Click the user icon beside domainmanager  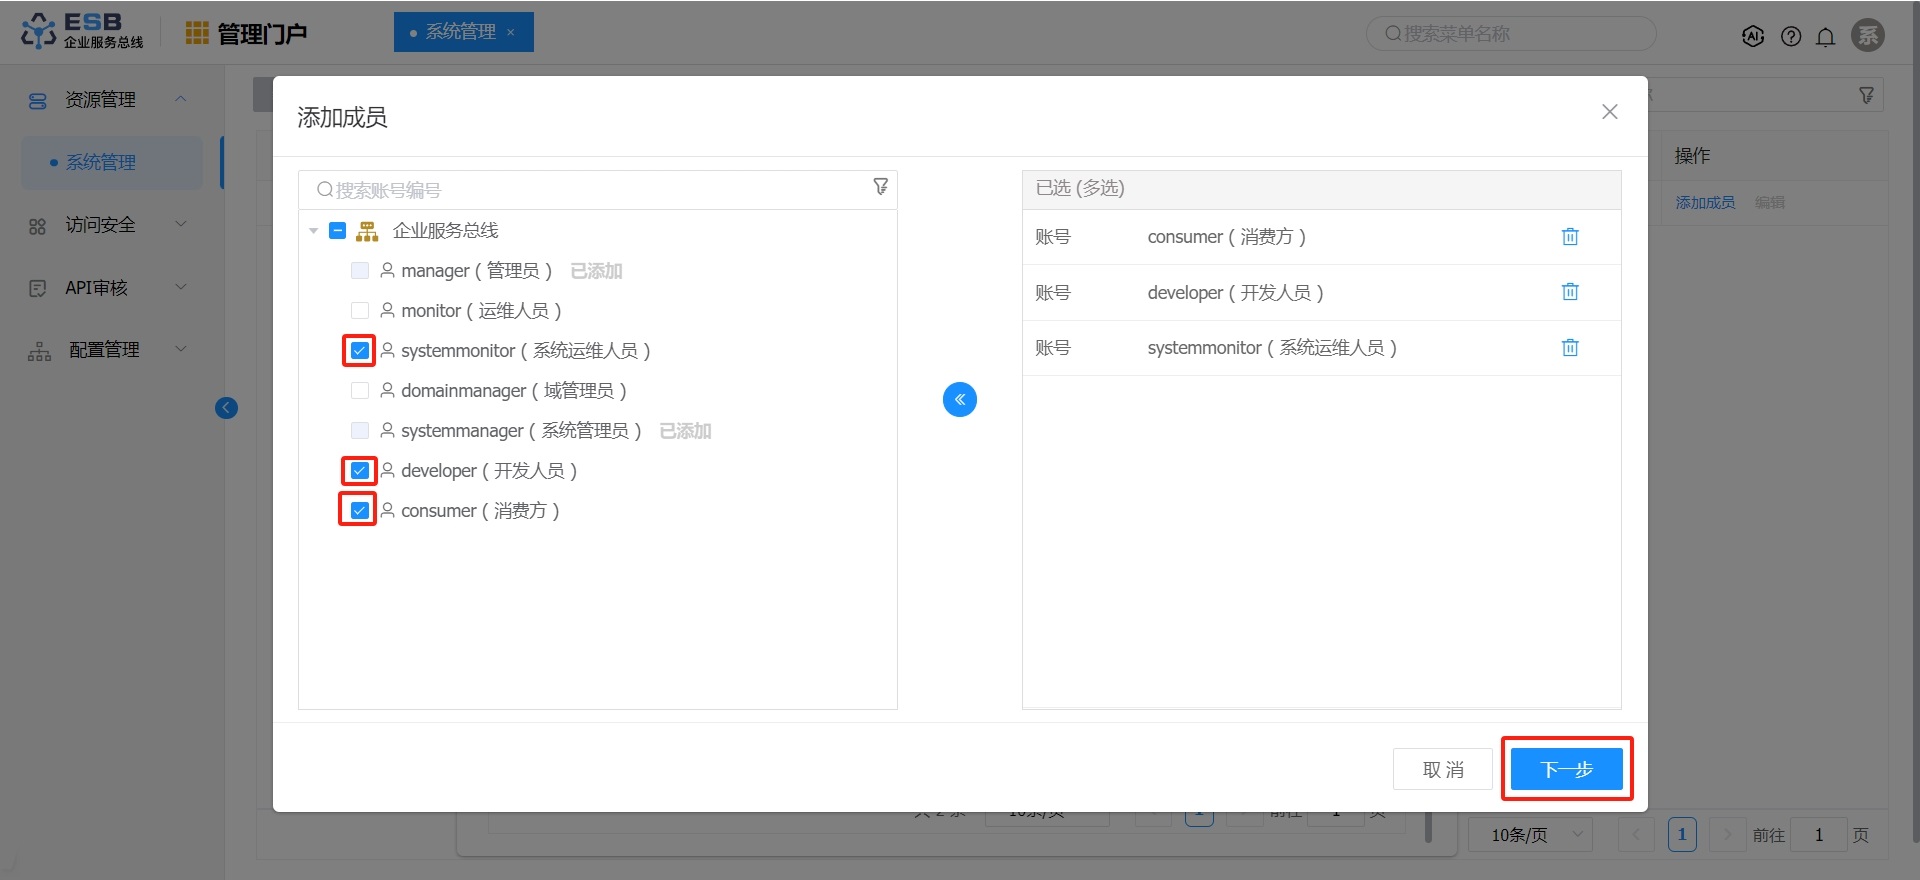(x=387, y=390)
